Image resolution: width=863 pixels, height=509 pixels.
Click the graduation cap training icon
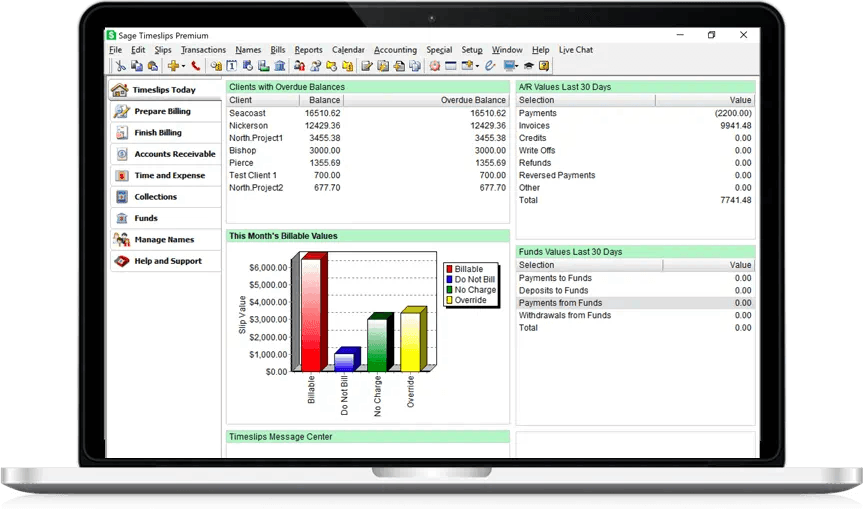point(528,66)
